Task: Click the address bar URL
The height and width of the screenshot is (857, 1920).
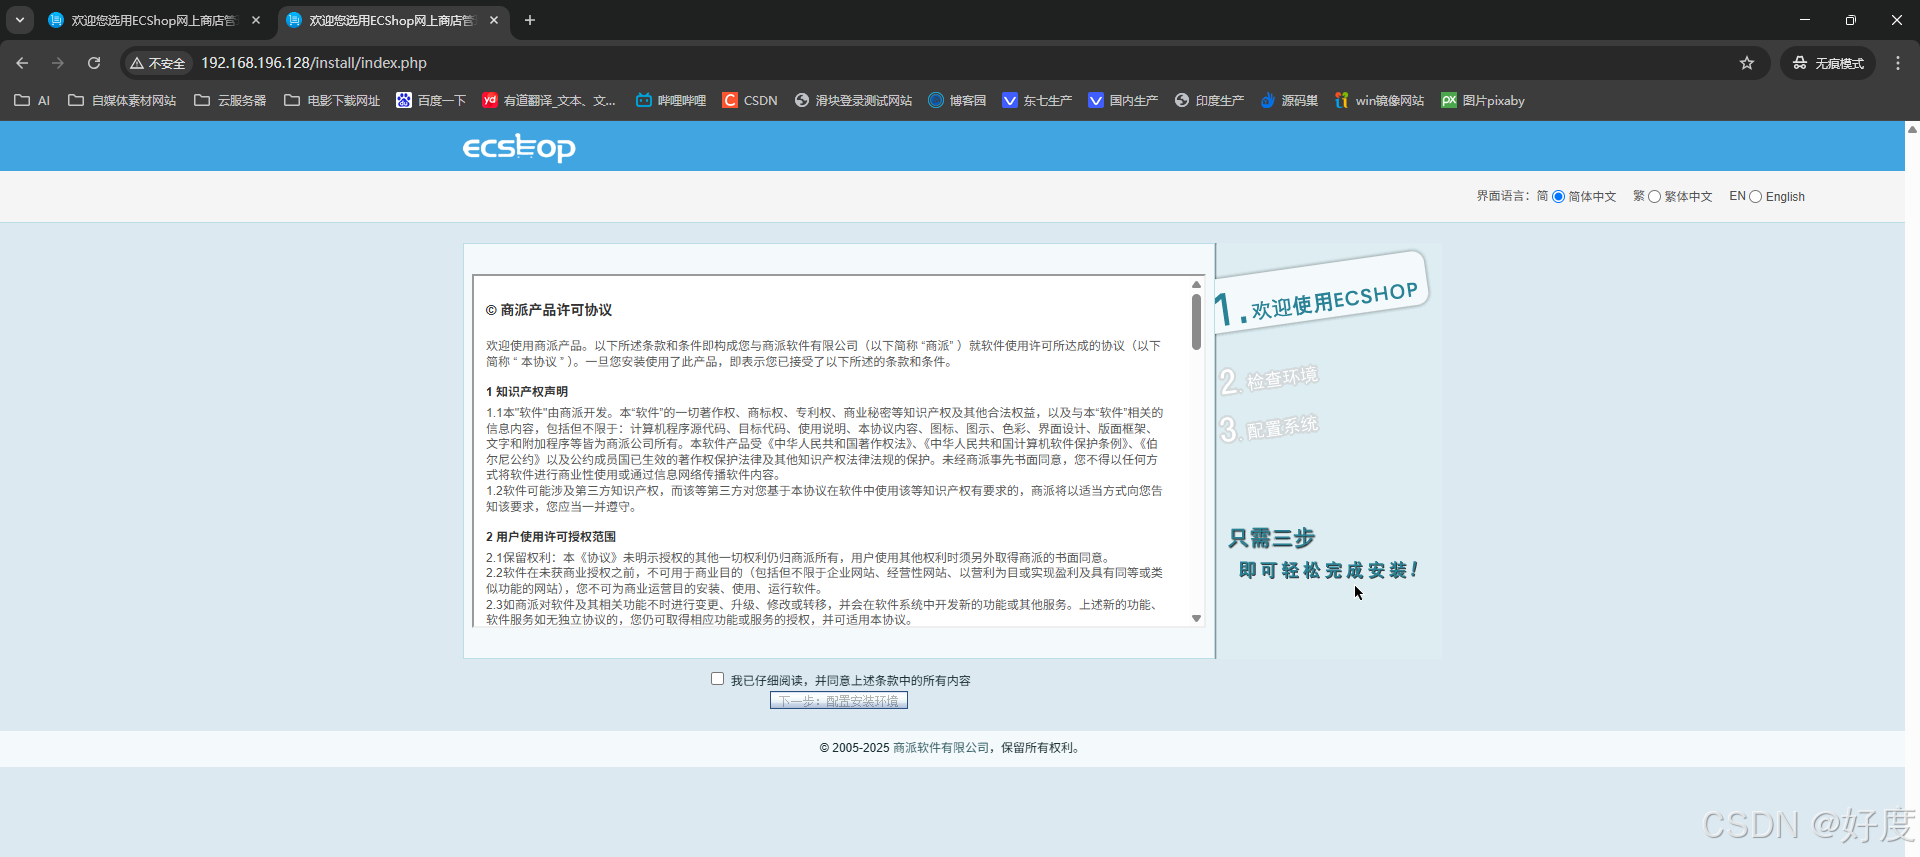Action: pos(314,63)
